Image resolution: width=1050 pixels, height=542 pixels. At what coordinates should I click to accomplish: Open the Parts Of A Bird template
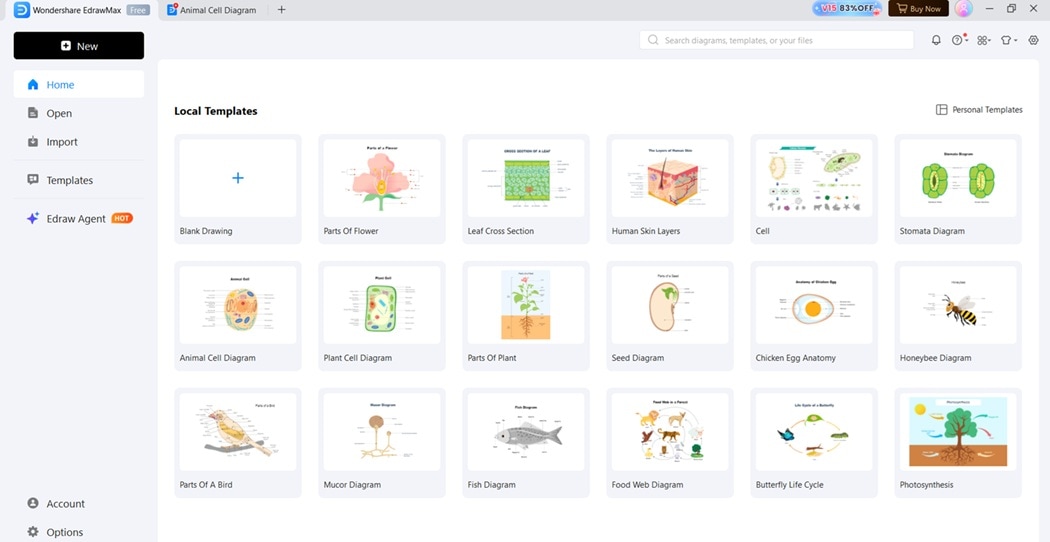coord(238,443)
